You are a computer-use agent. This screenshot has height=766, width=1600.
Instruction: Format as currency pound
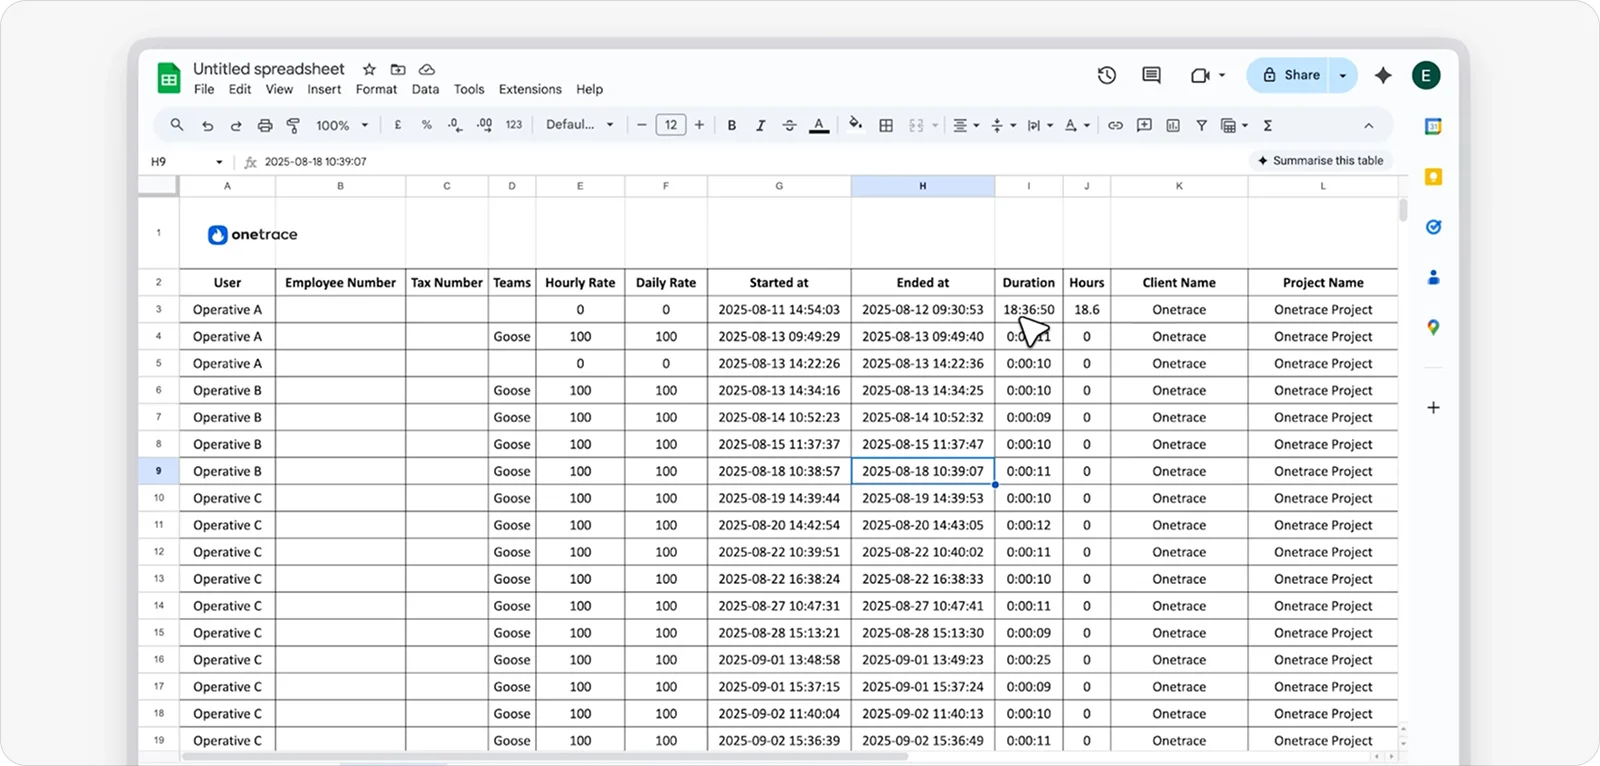coord(398,125)
